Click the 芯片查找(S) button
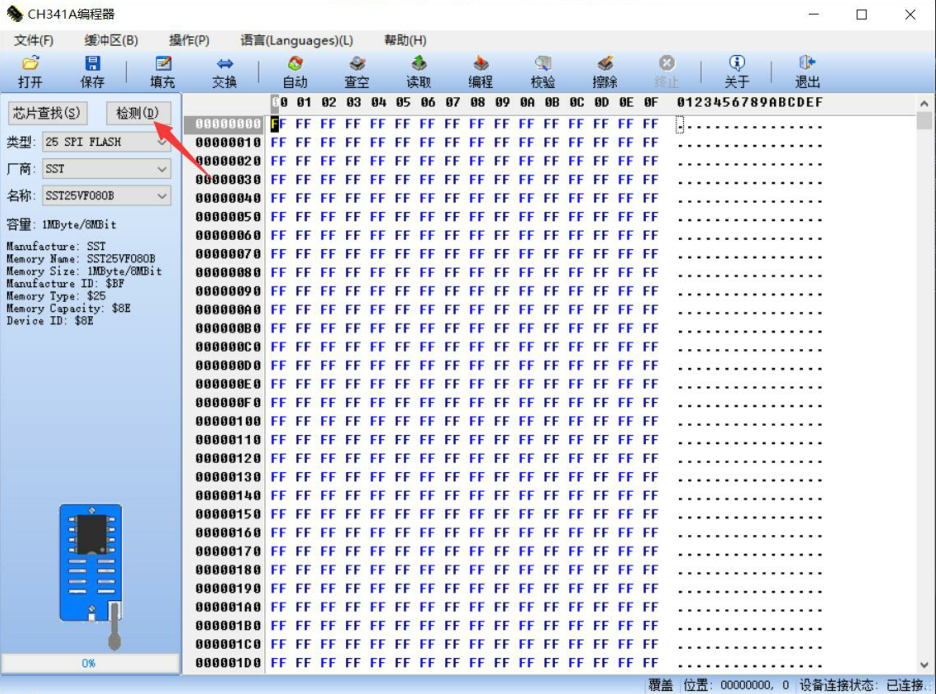Viewport: 936px width, 694px height. (x=47, y=113)
